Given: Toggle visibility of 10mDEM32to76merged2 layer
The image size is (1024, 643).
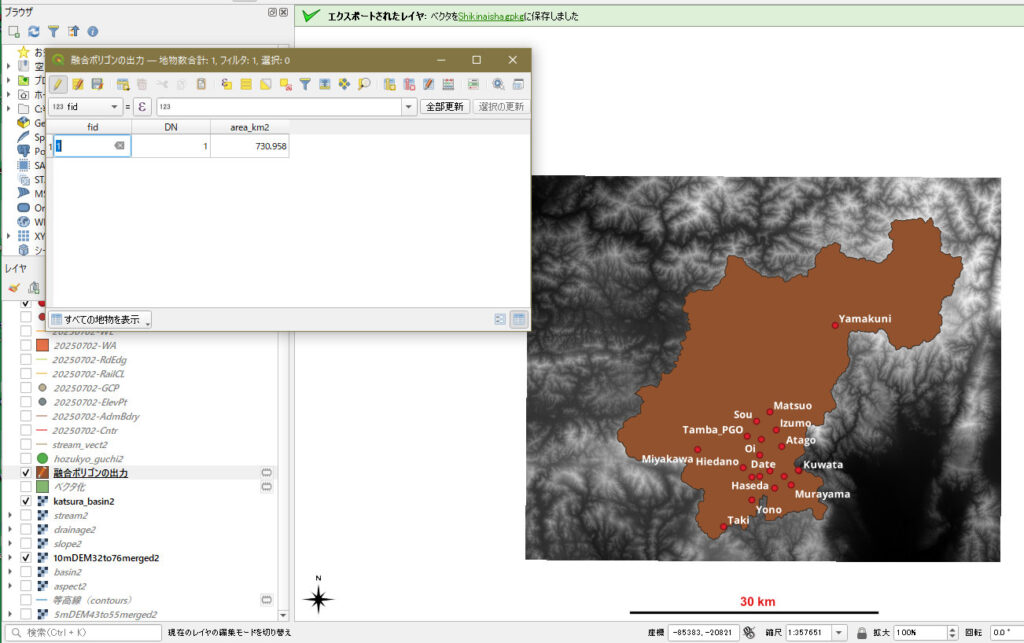Looking at the screenshot, I should 26,557.
